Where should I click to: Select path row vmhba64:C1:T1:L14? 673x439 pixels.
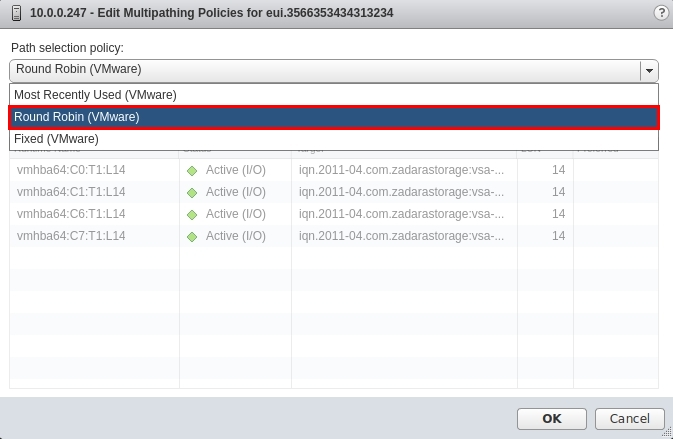point(71,192)
